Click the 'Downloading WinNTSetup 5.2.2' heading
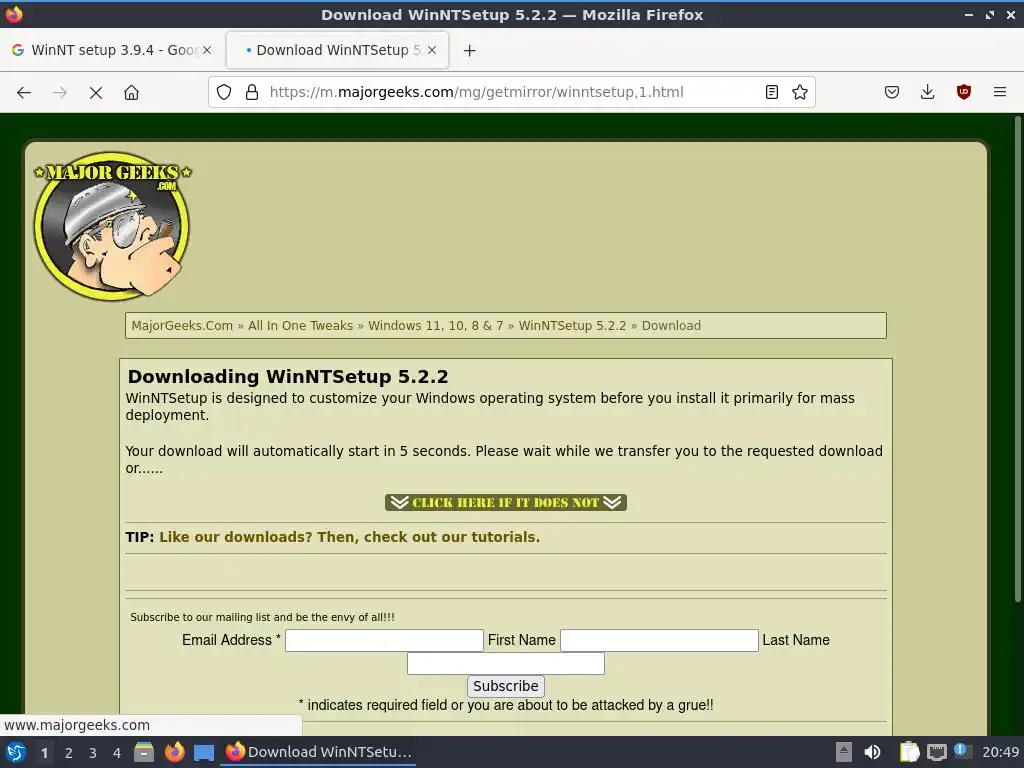The width and height of the screenshot is (1024, 768). point(288,377)
